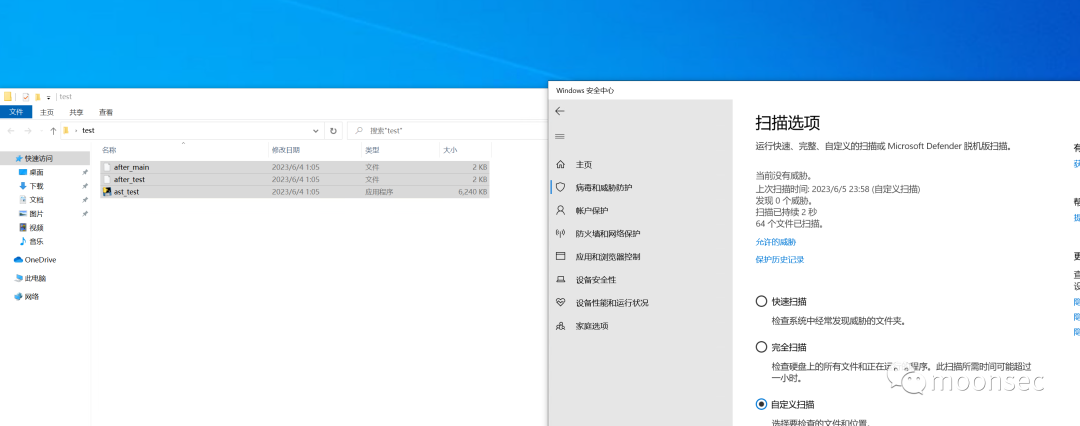Click the heart icon for 设备性能和运行状况
This screenshot has height=426, width=1080.
click(x=560, y=303)
